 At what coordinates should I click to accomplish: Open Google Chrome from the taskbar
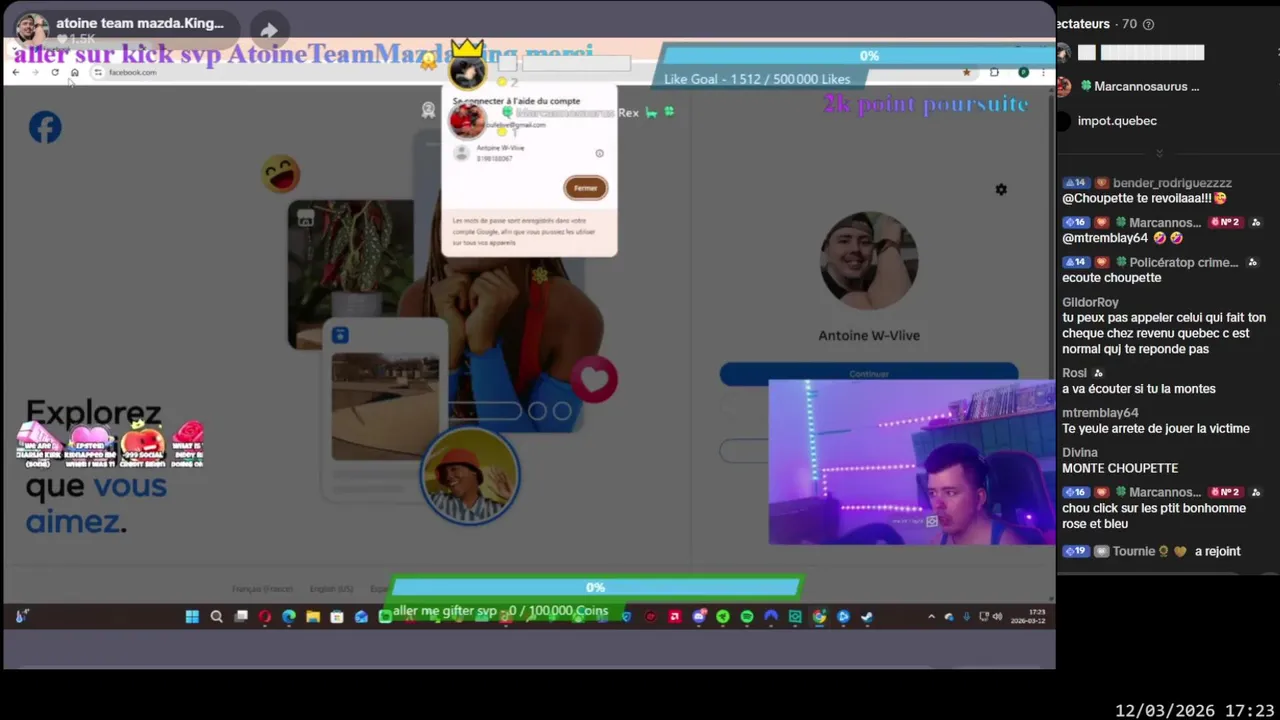[x=819, y=617]
